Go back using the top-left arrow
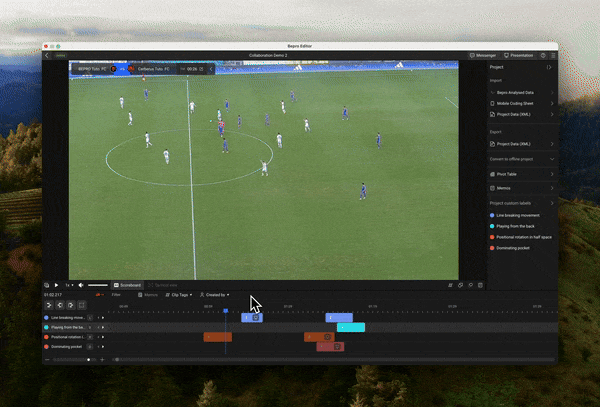 pyautogui.click(x=47, y=56)
